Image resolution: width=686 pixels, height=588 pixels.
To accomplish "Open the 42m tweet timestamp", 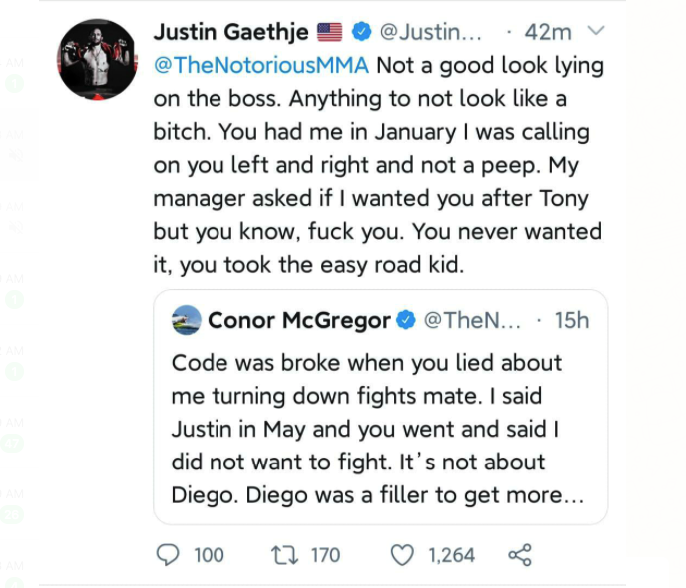I will (548, 32).
